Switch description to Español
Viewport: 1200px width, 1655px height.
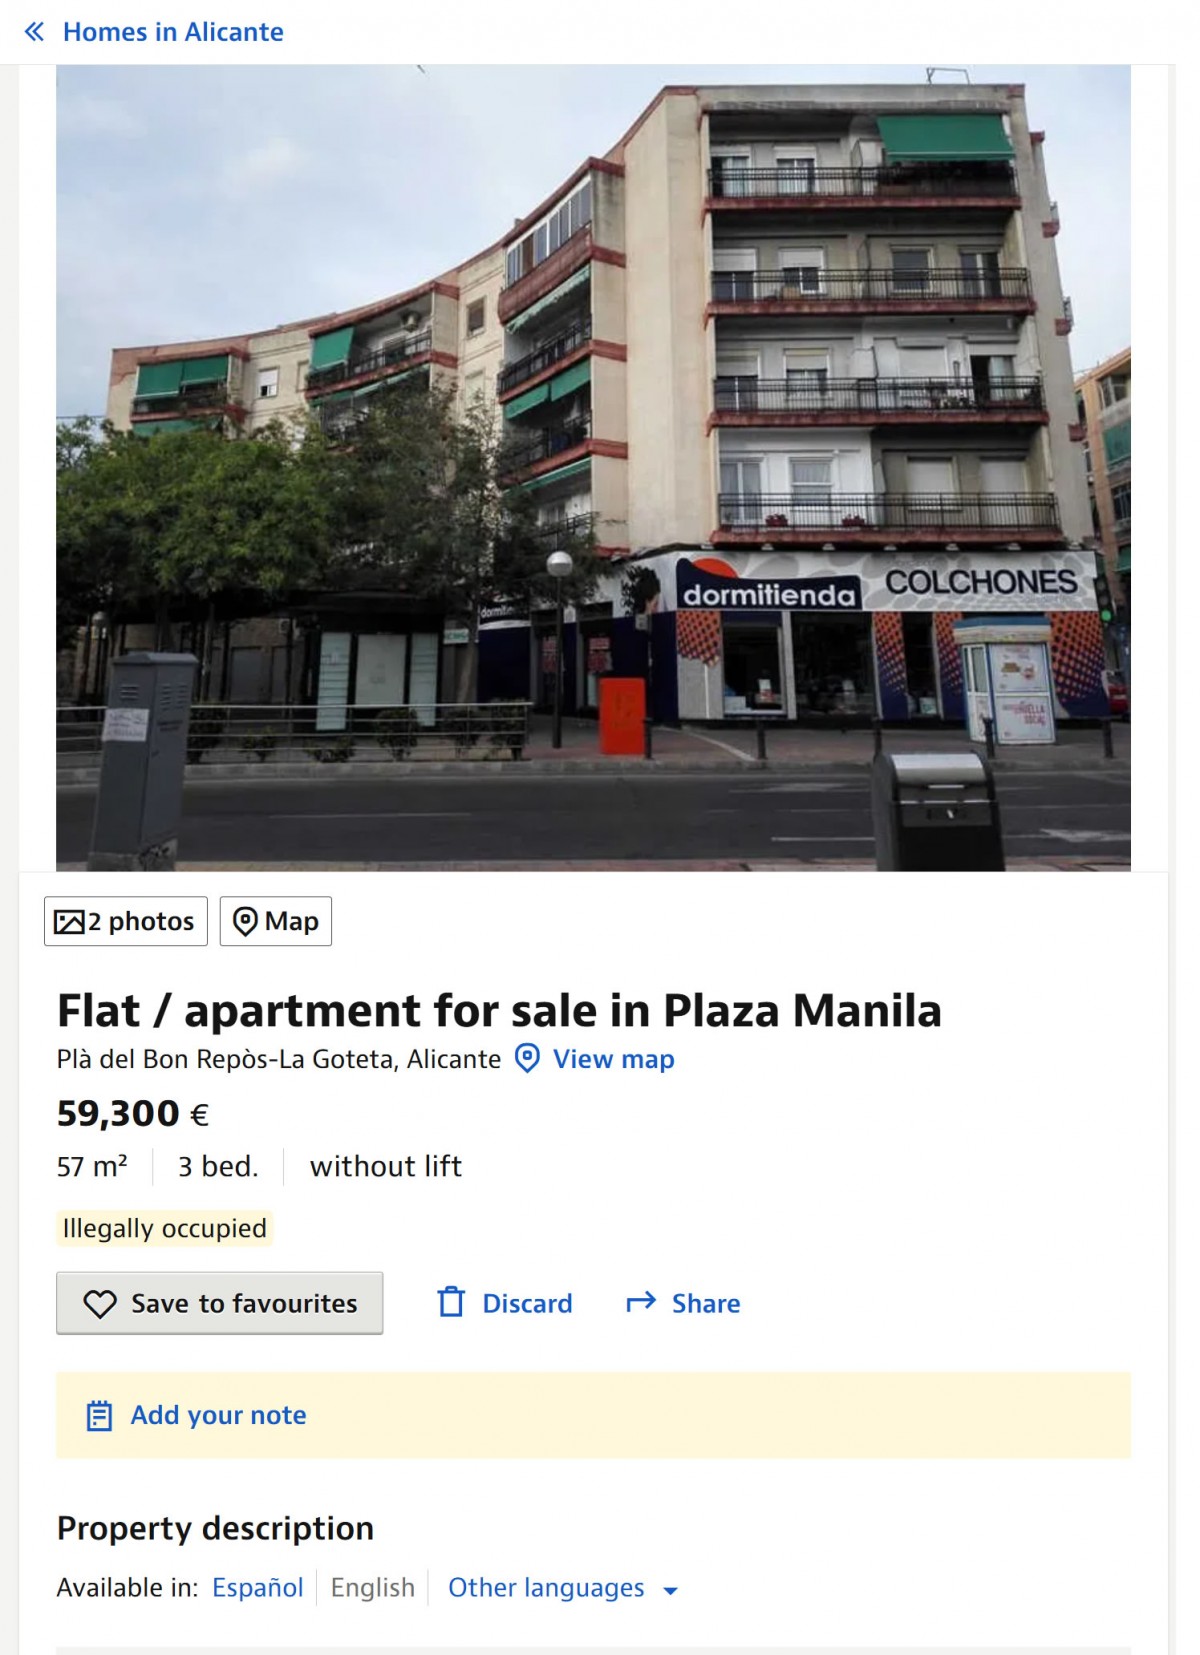click(x=257, y=1587)
